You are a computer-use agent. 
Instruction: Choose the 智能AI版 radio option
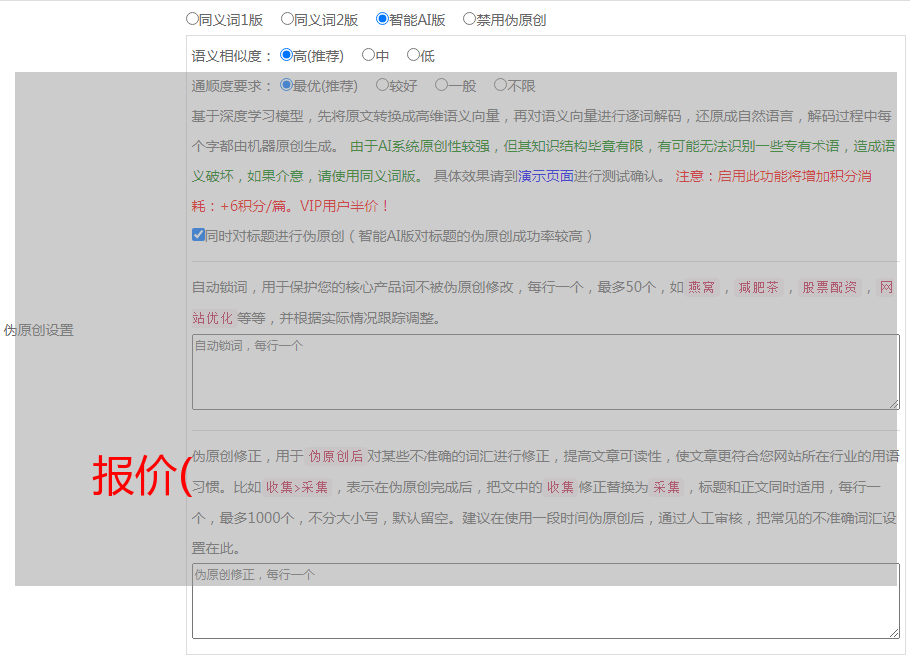(x=382, y=19)
